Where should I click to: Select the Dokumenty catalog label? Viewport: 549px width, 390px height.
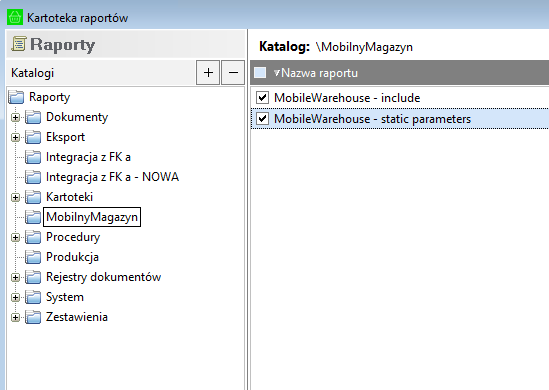coord(77,117)
